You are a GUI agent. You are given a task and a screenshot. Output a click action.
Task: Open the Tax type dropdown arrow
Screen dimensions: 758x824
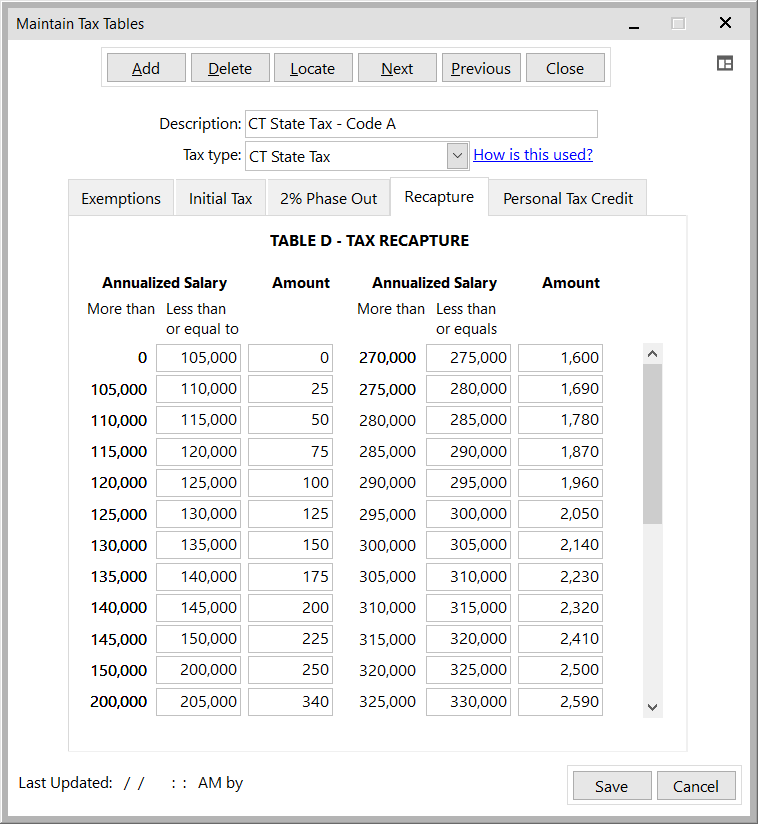click(457, 156)
